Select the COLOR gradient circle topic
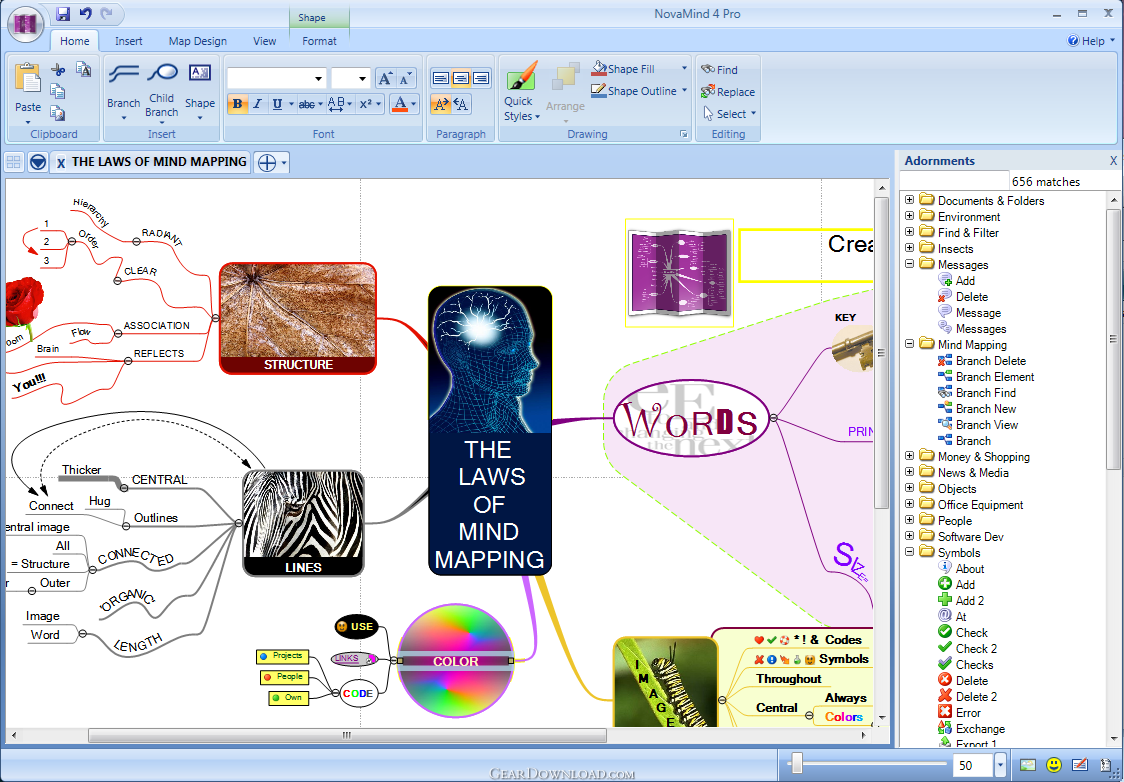The height and width of the screenshot is (782, 1124). tap(456, 660)
